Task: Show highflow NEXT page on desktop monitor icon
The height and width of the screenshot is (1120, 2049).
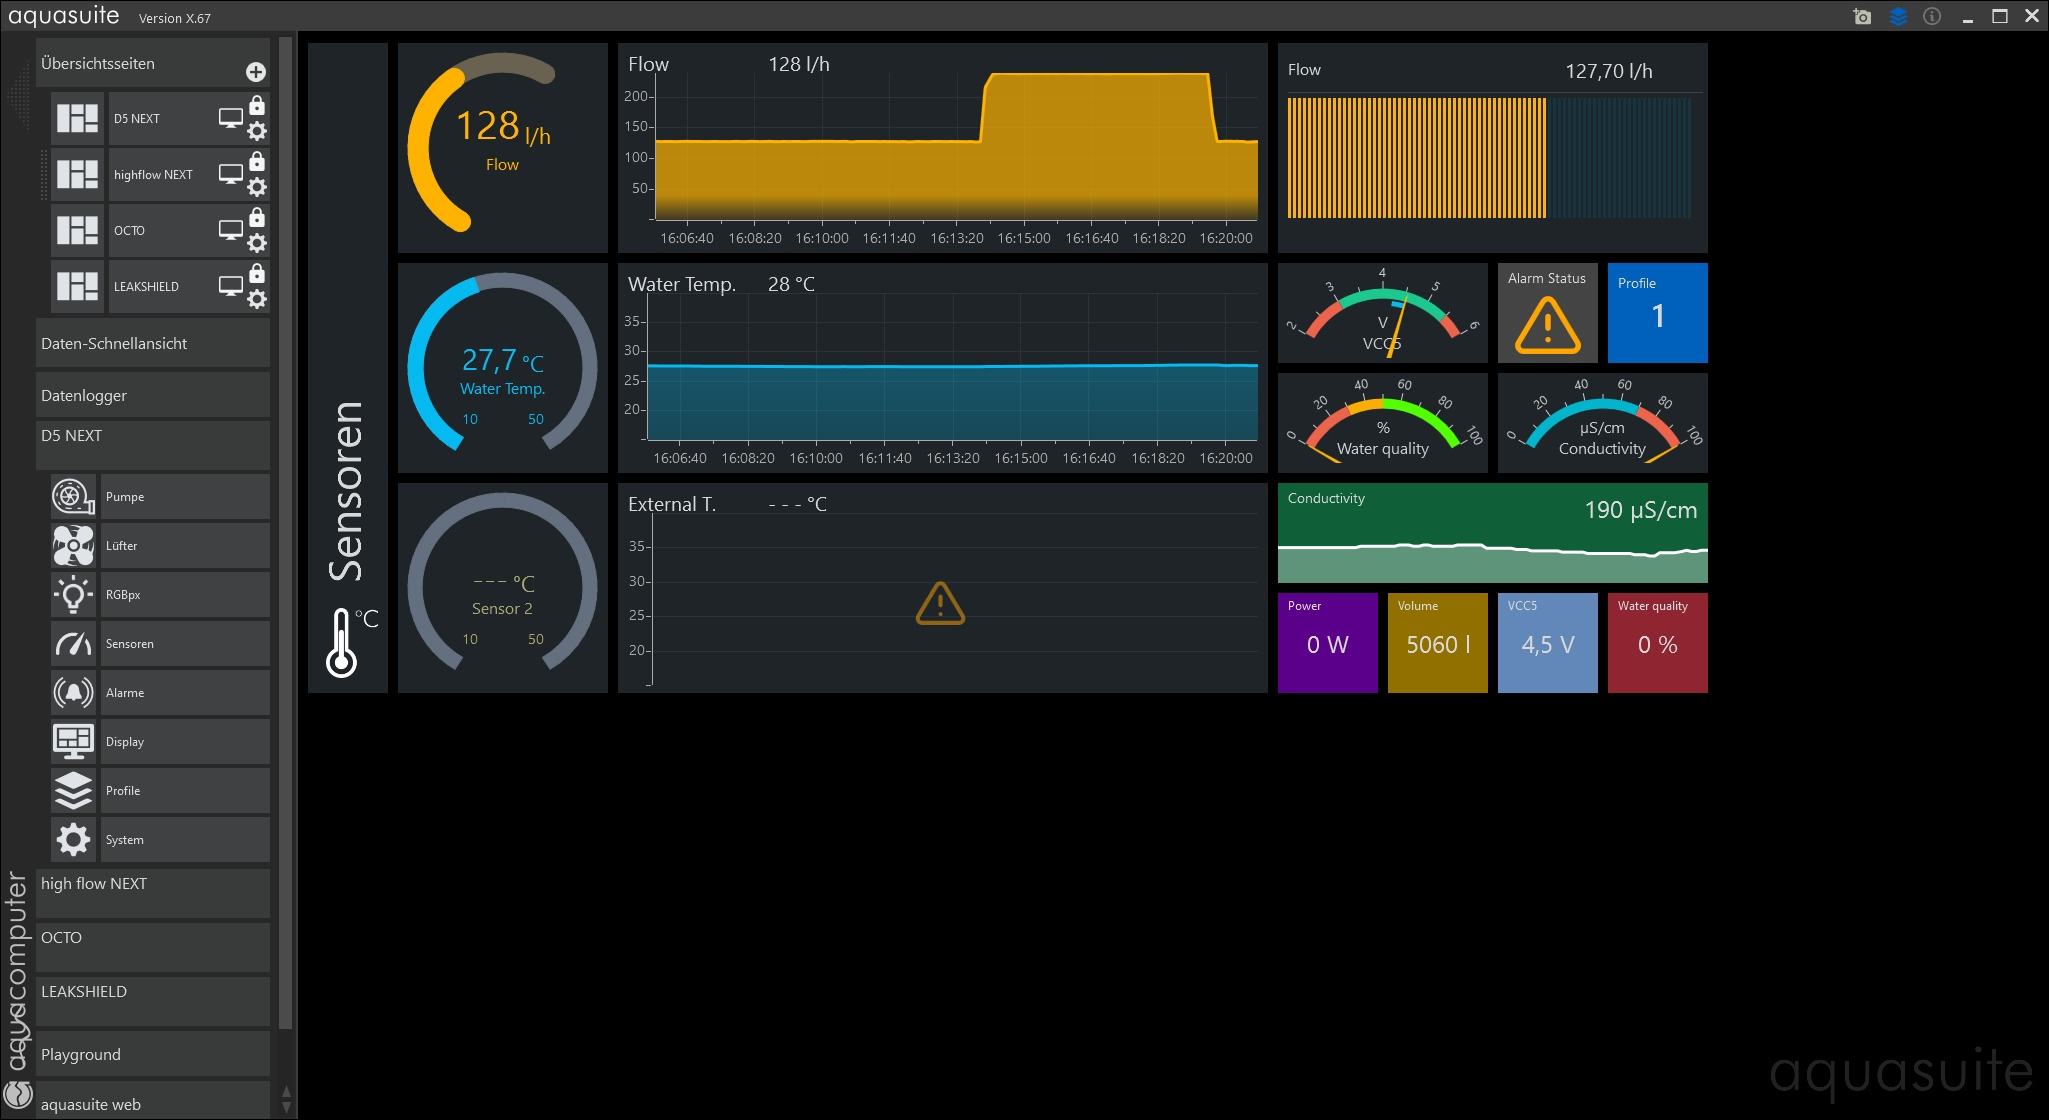Action: [x=231, y=175]
